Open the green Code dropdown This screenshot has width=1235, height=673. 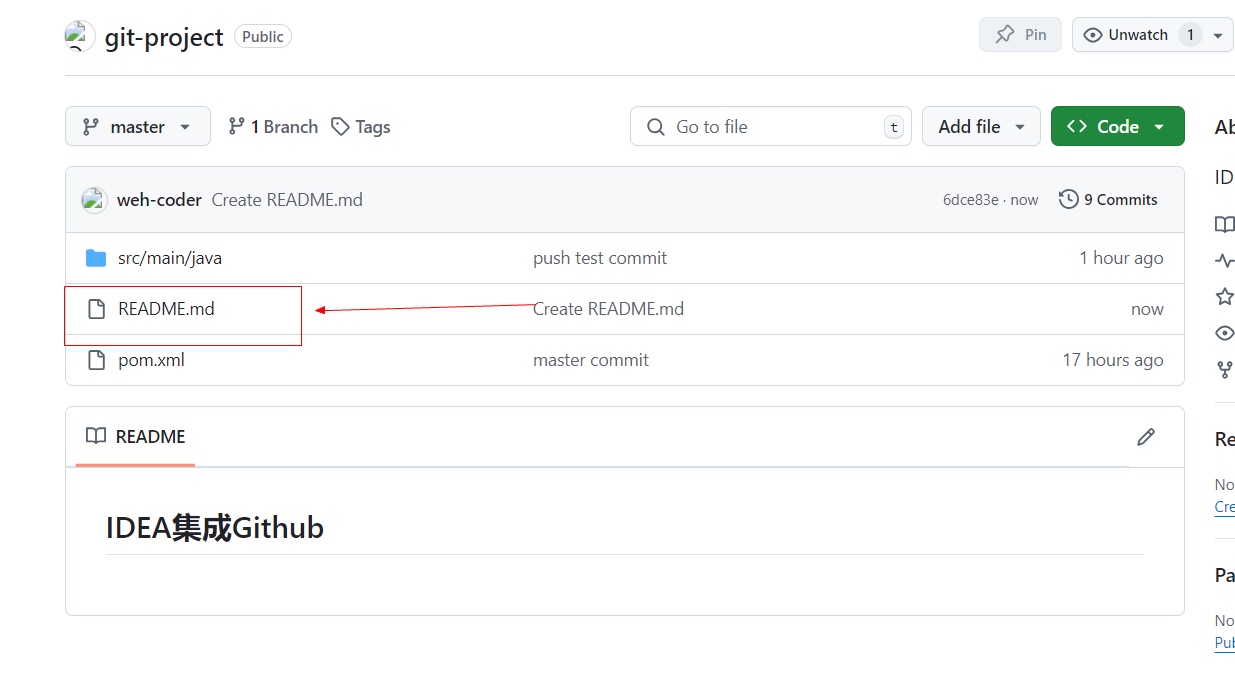point(1118,127)
